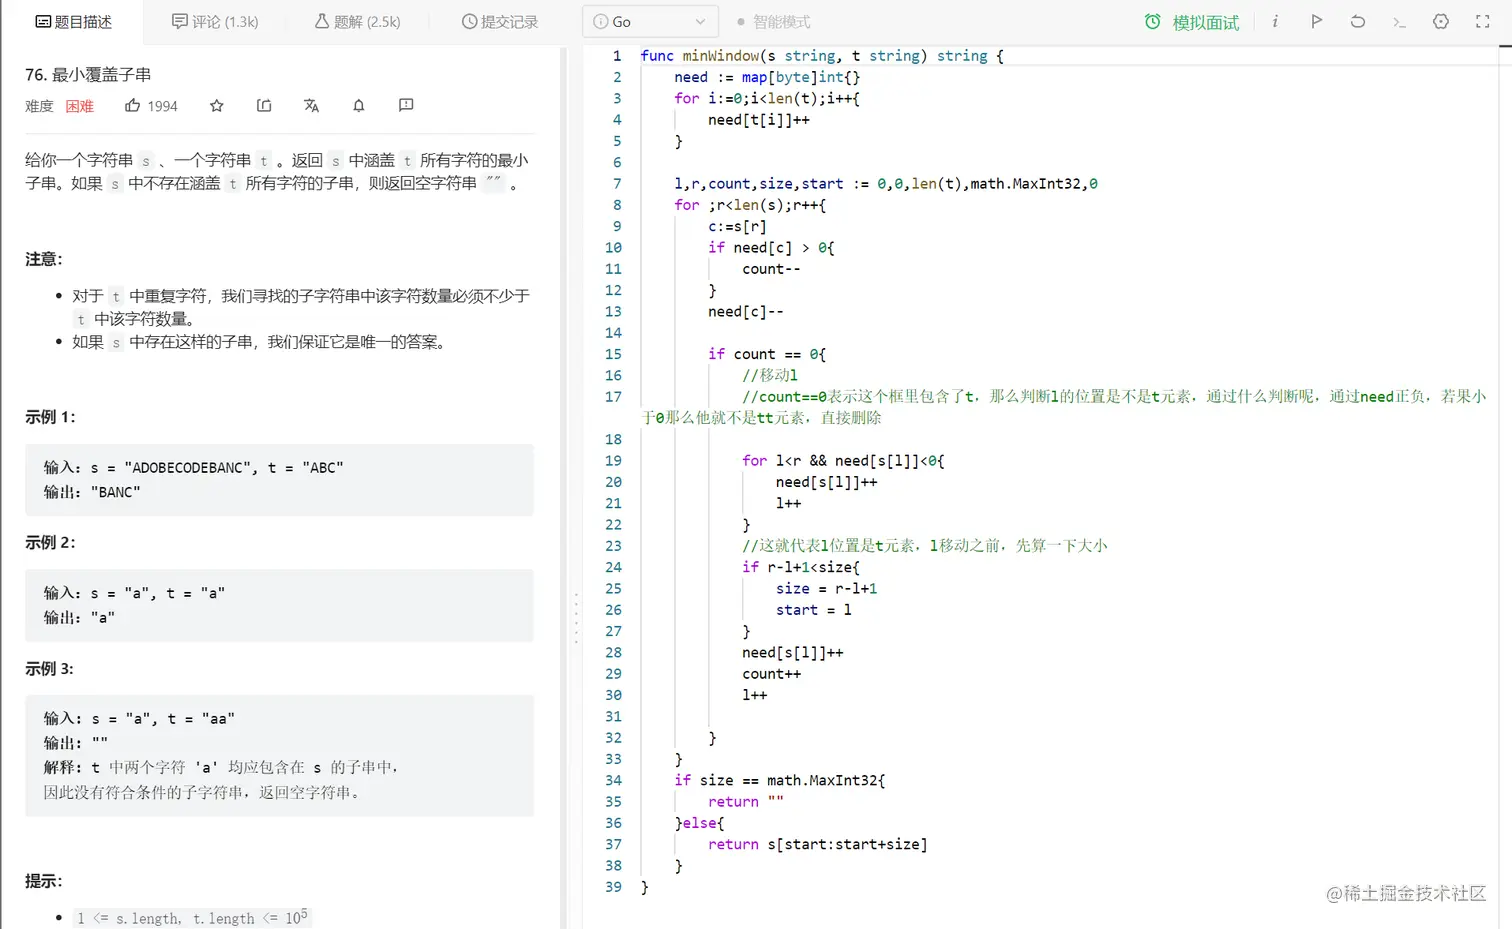This screenshot has width=1512, height=929.
Task: Click the output "BANC" line
Action: coord(92,492)
